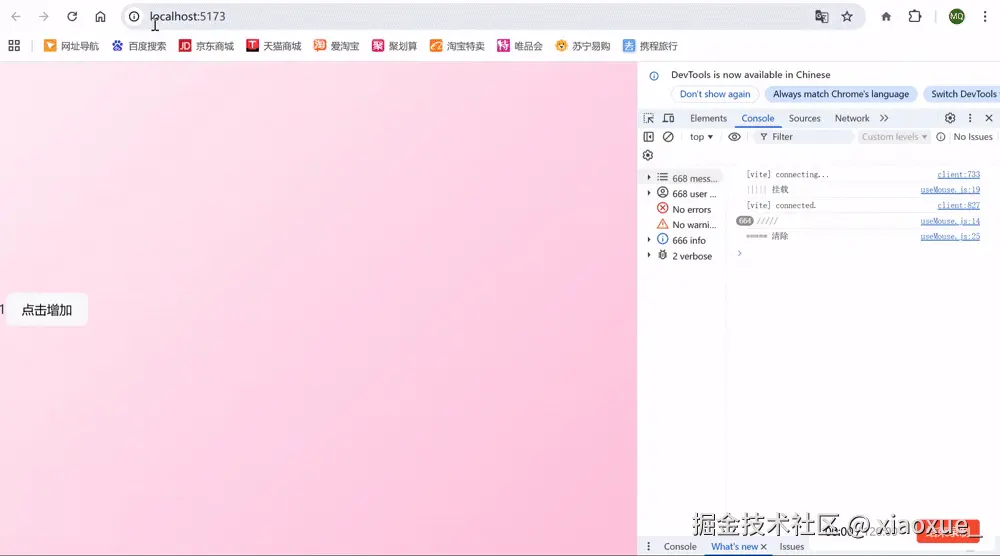Bookmark this page with the star icon
The width and height of the screenshot is (1000, 556).
[x=847, y=16]
